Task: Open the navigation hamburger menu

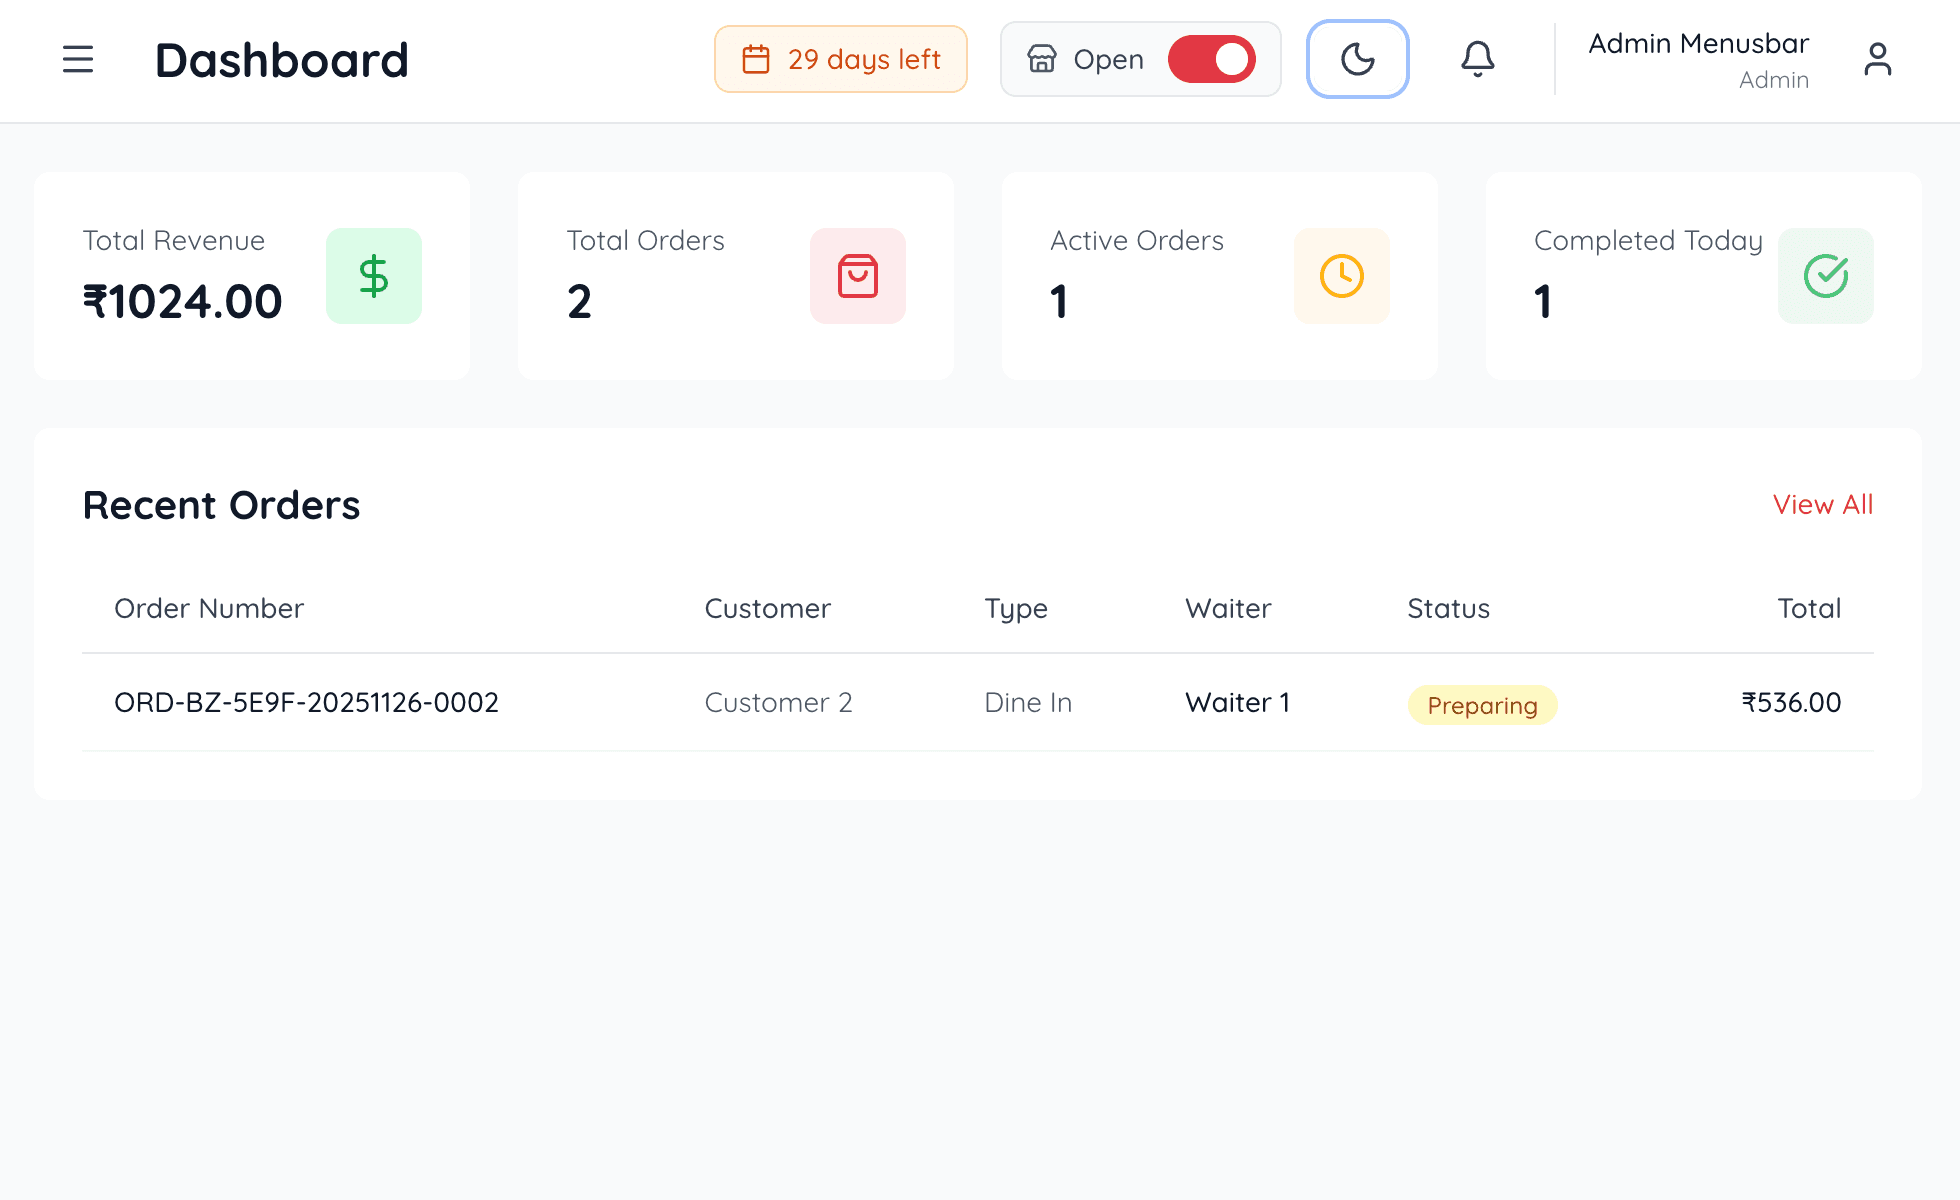Action: (78, 59)
